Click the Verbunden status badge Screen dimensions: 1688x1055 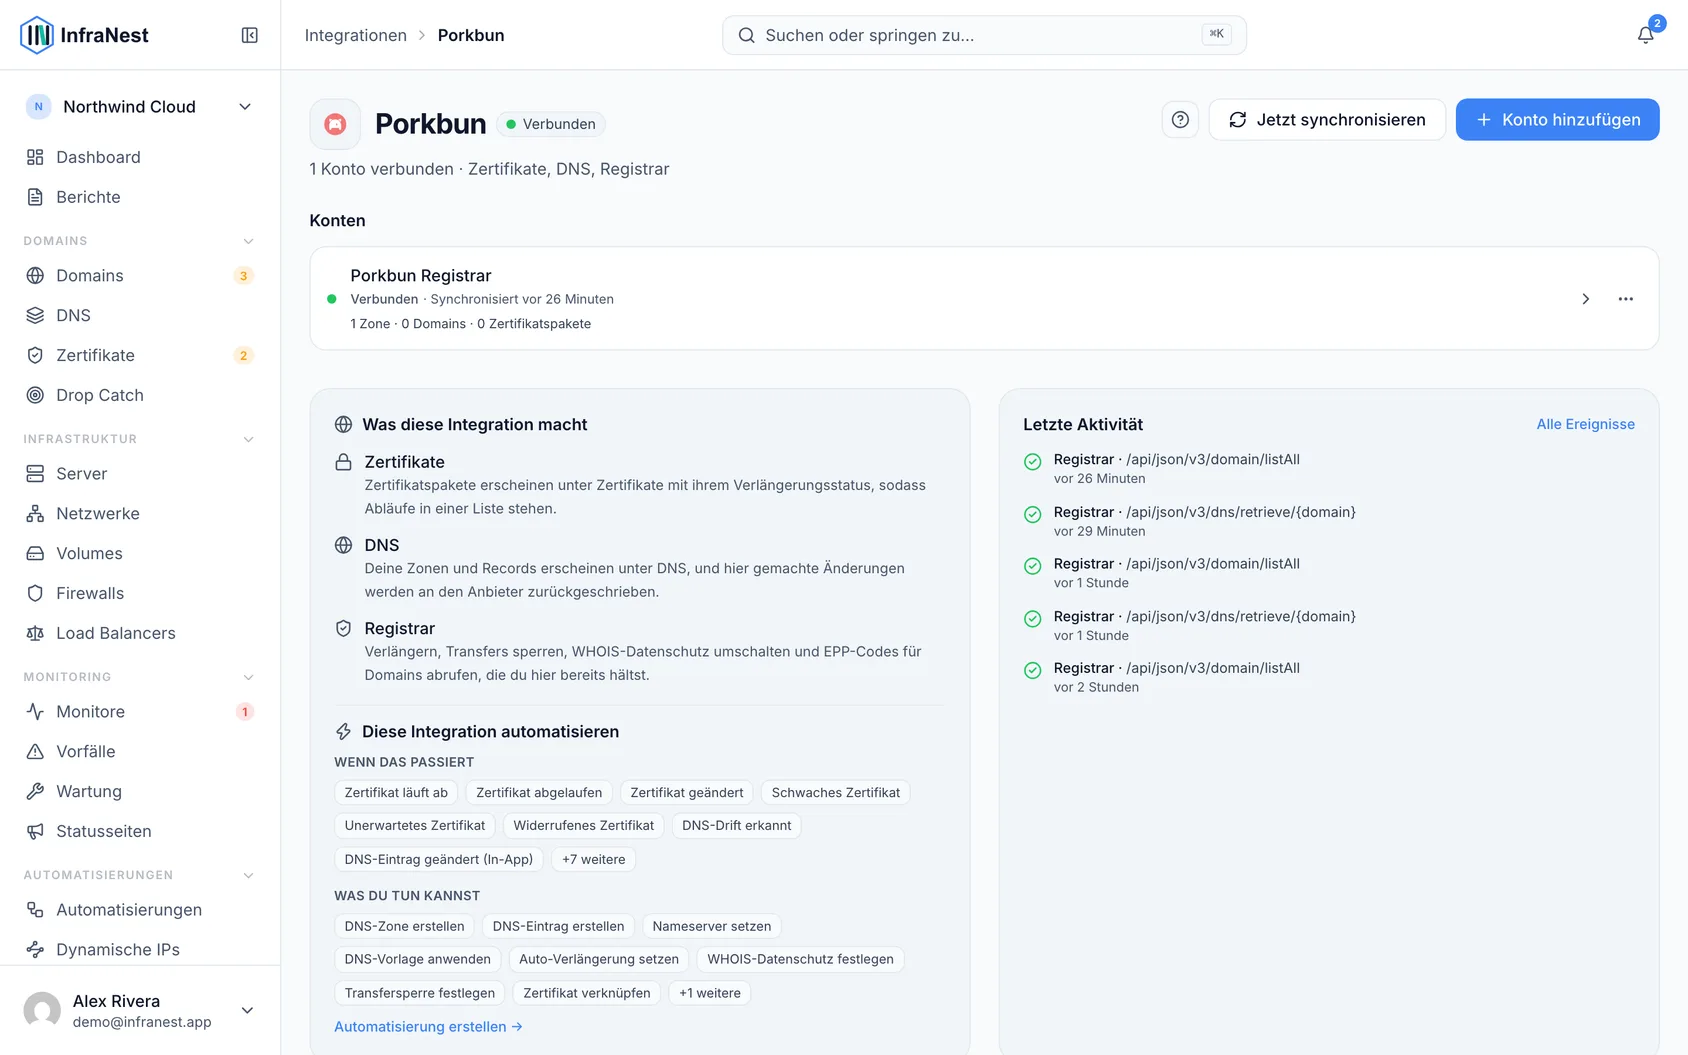pos(551,124)
